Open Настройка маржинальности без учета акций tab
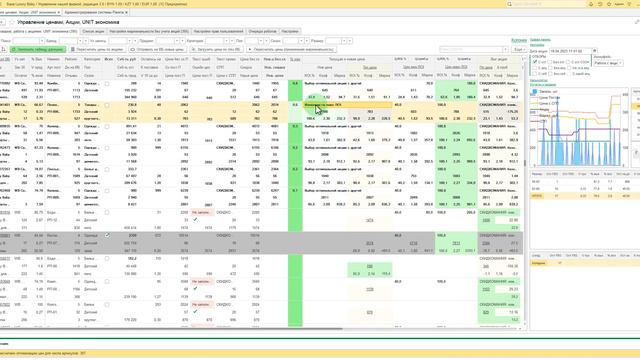This screenshot has width=640, height=360. [x=149, y=31]
